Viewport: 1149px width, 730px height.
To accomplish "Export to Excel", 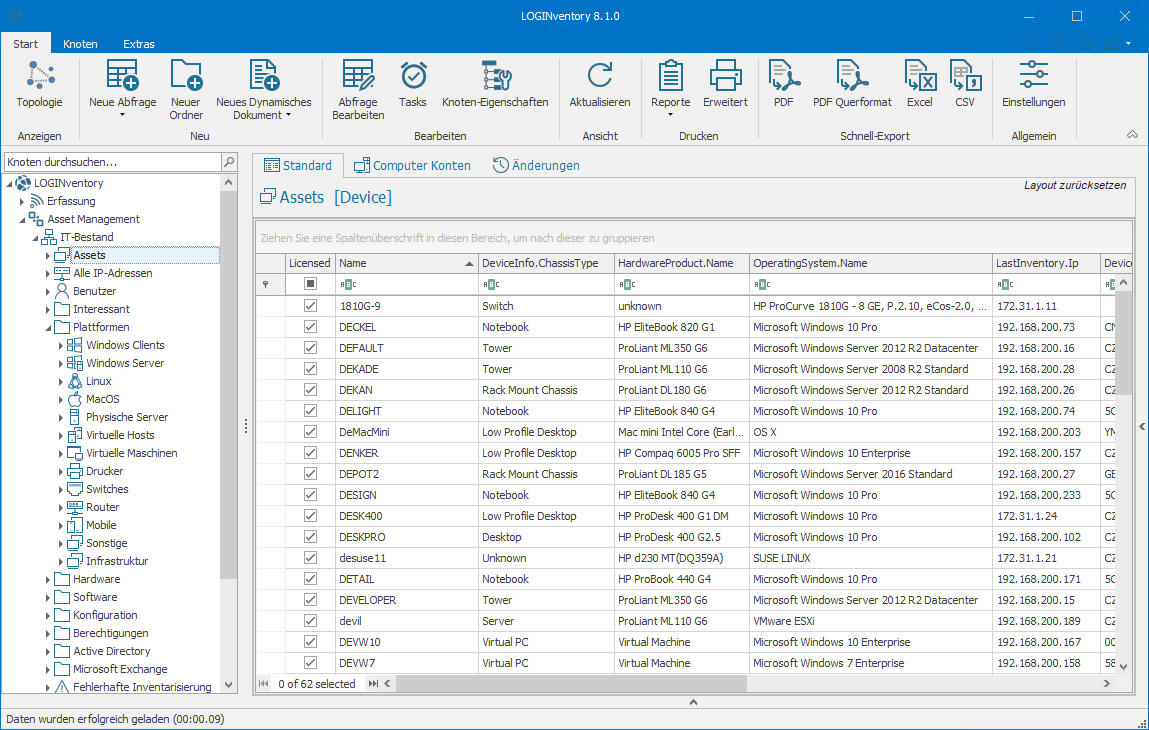I will (x=920, y=84).
